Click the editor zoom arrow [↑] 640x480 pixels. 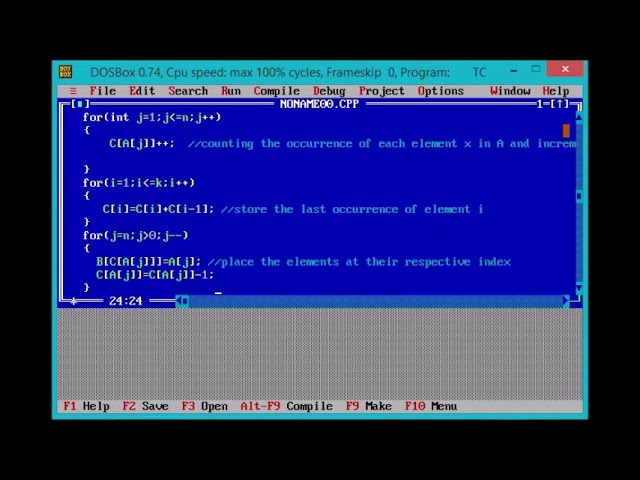click(560, 104)
